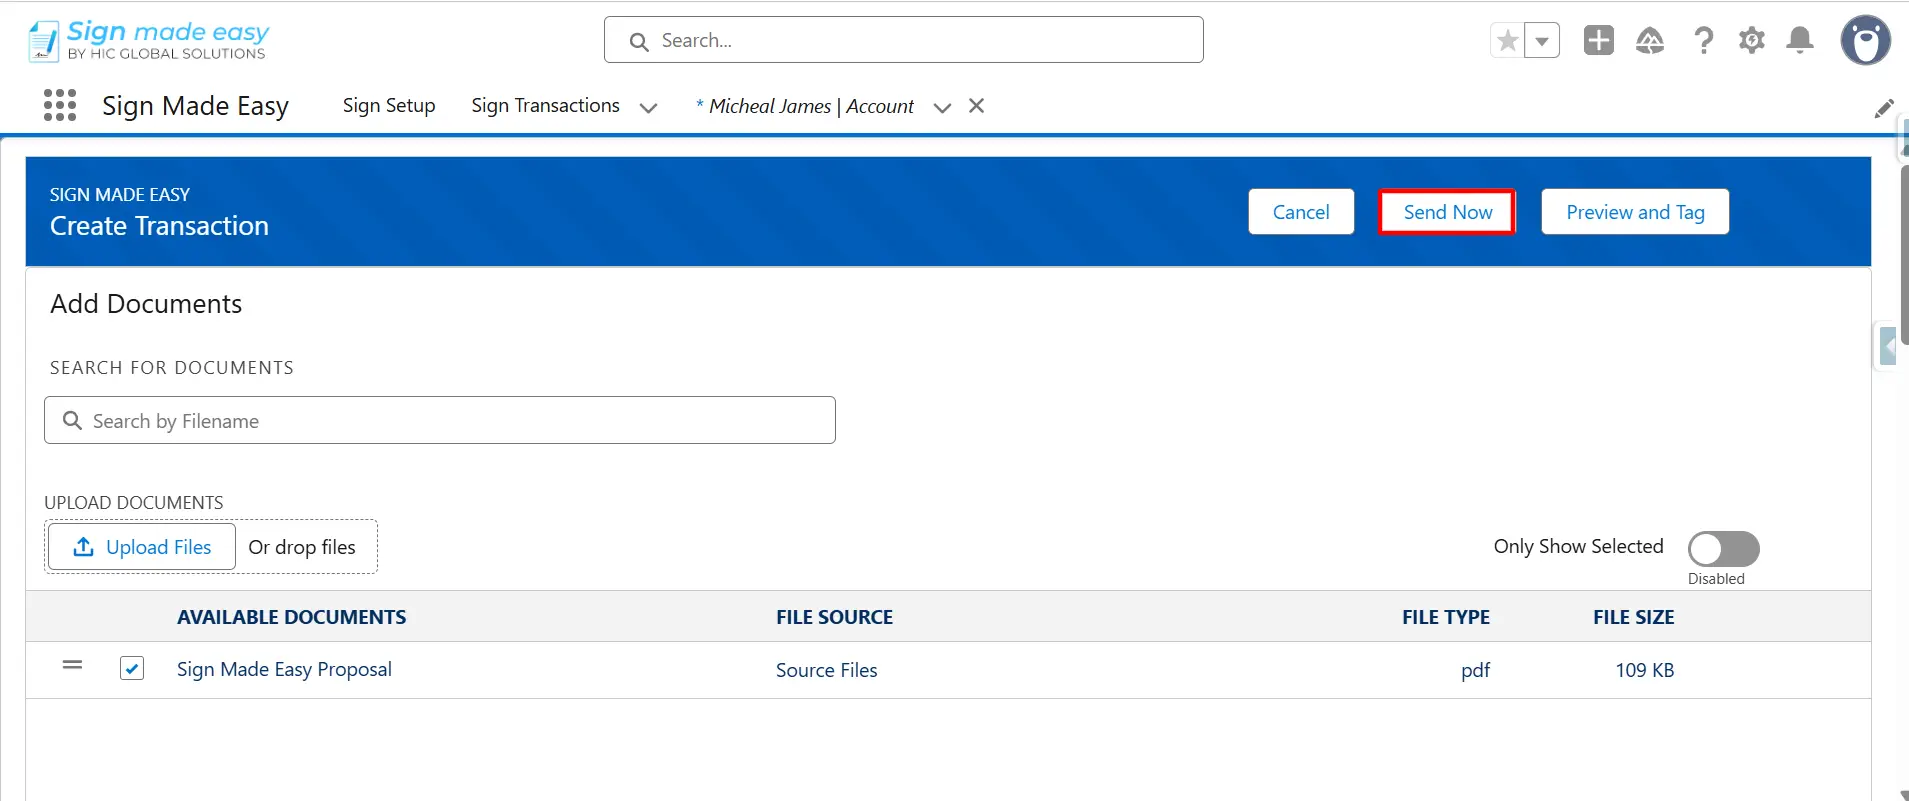
Task: Expand the collapsed side panel handle
Action: [x=1887, y=346]
